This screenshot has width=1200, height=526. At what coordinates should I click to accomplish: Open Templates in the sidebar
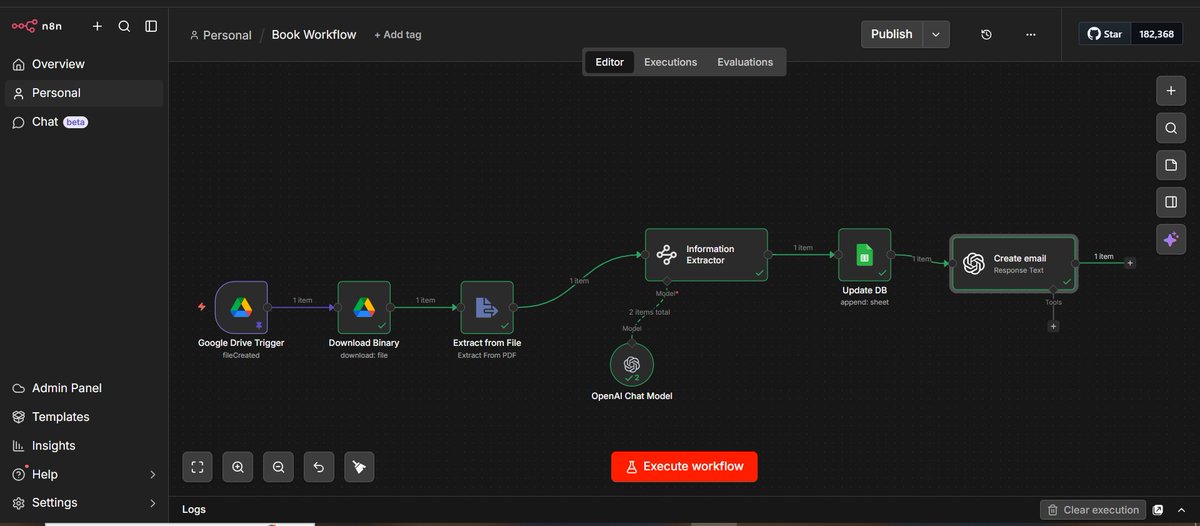click(x=84, y=417)
